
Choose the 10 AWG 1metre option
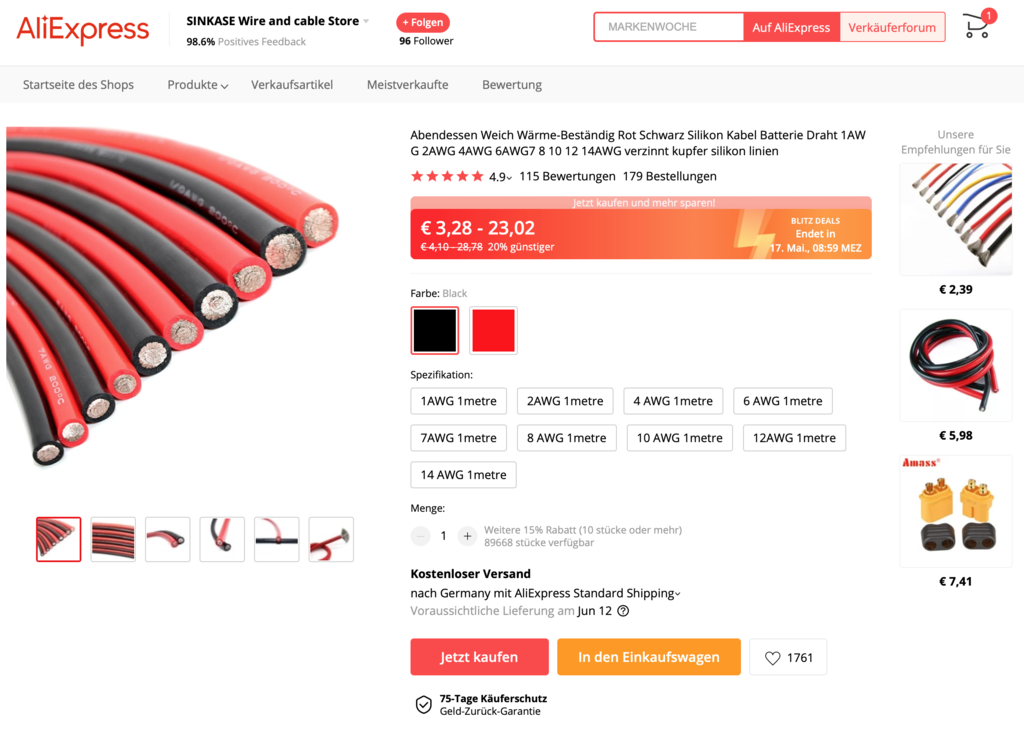click(x=680, y=438)
